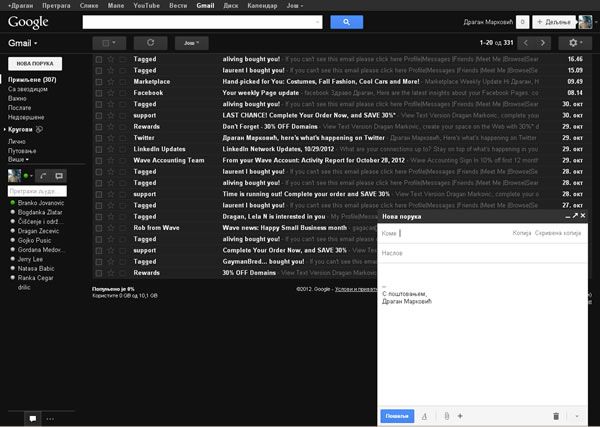Image resolution: width=600 pixels, height=427 pixels.
Task: Open the notifications counter showing 0
Action: [x=522, y=22]
